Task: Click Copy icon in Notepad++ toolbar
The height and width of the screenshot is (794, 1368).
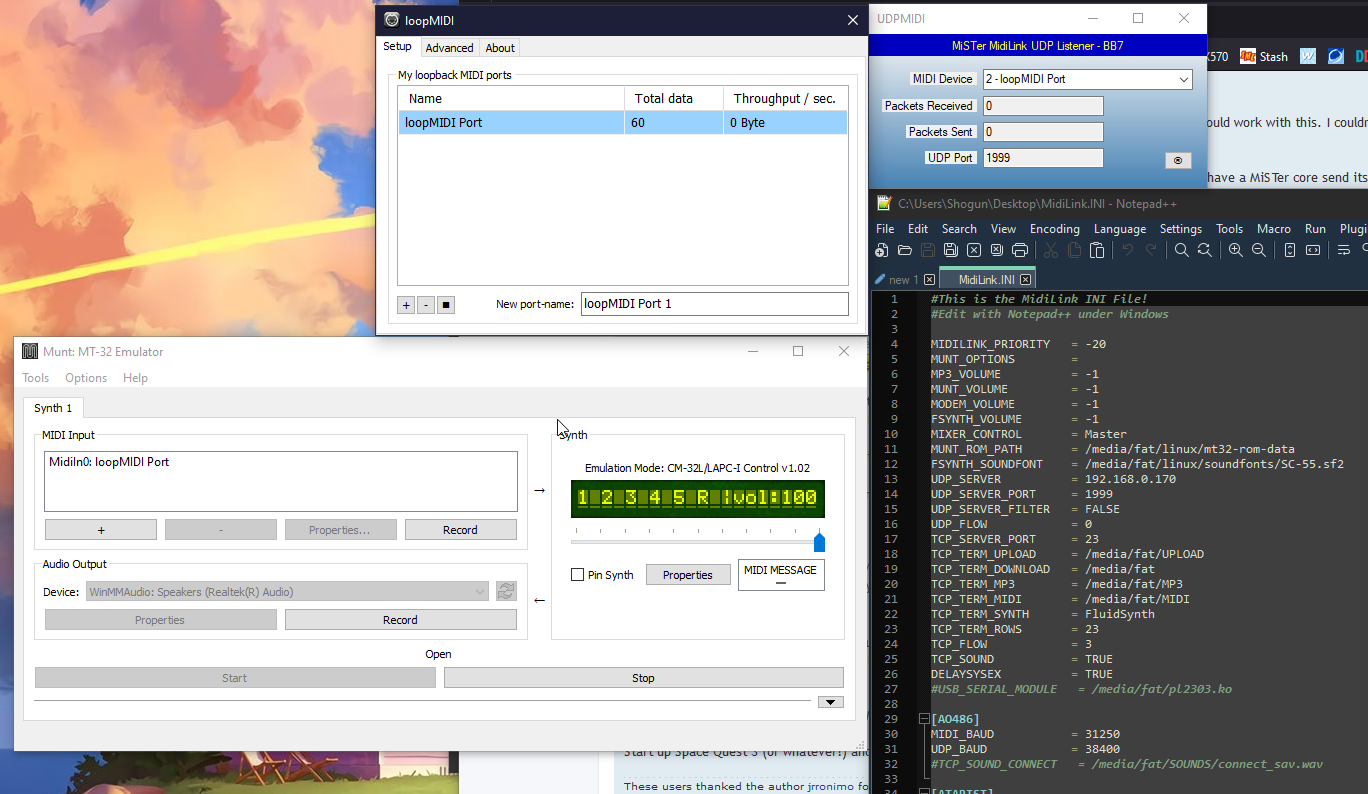Action: click(x=1074, y=250)
